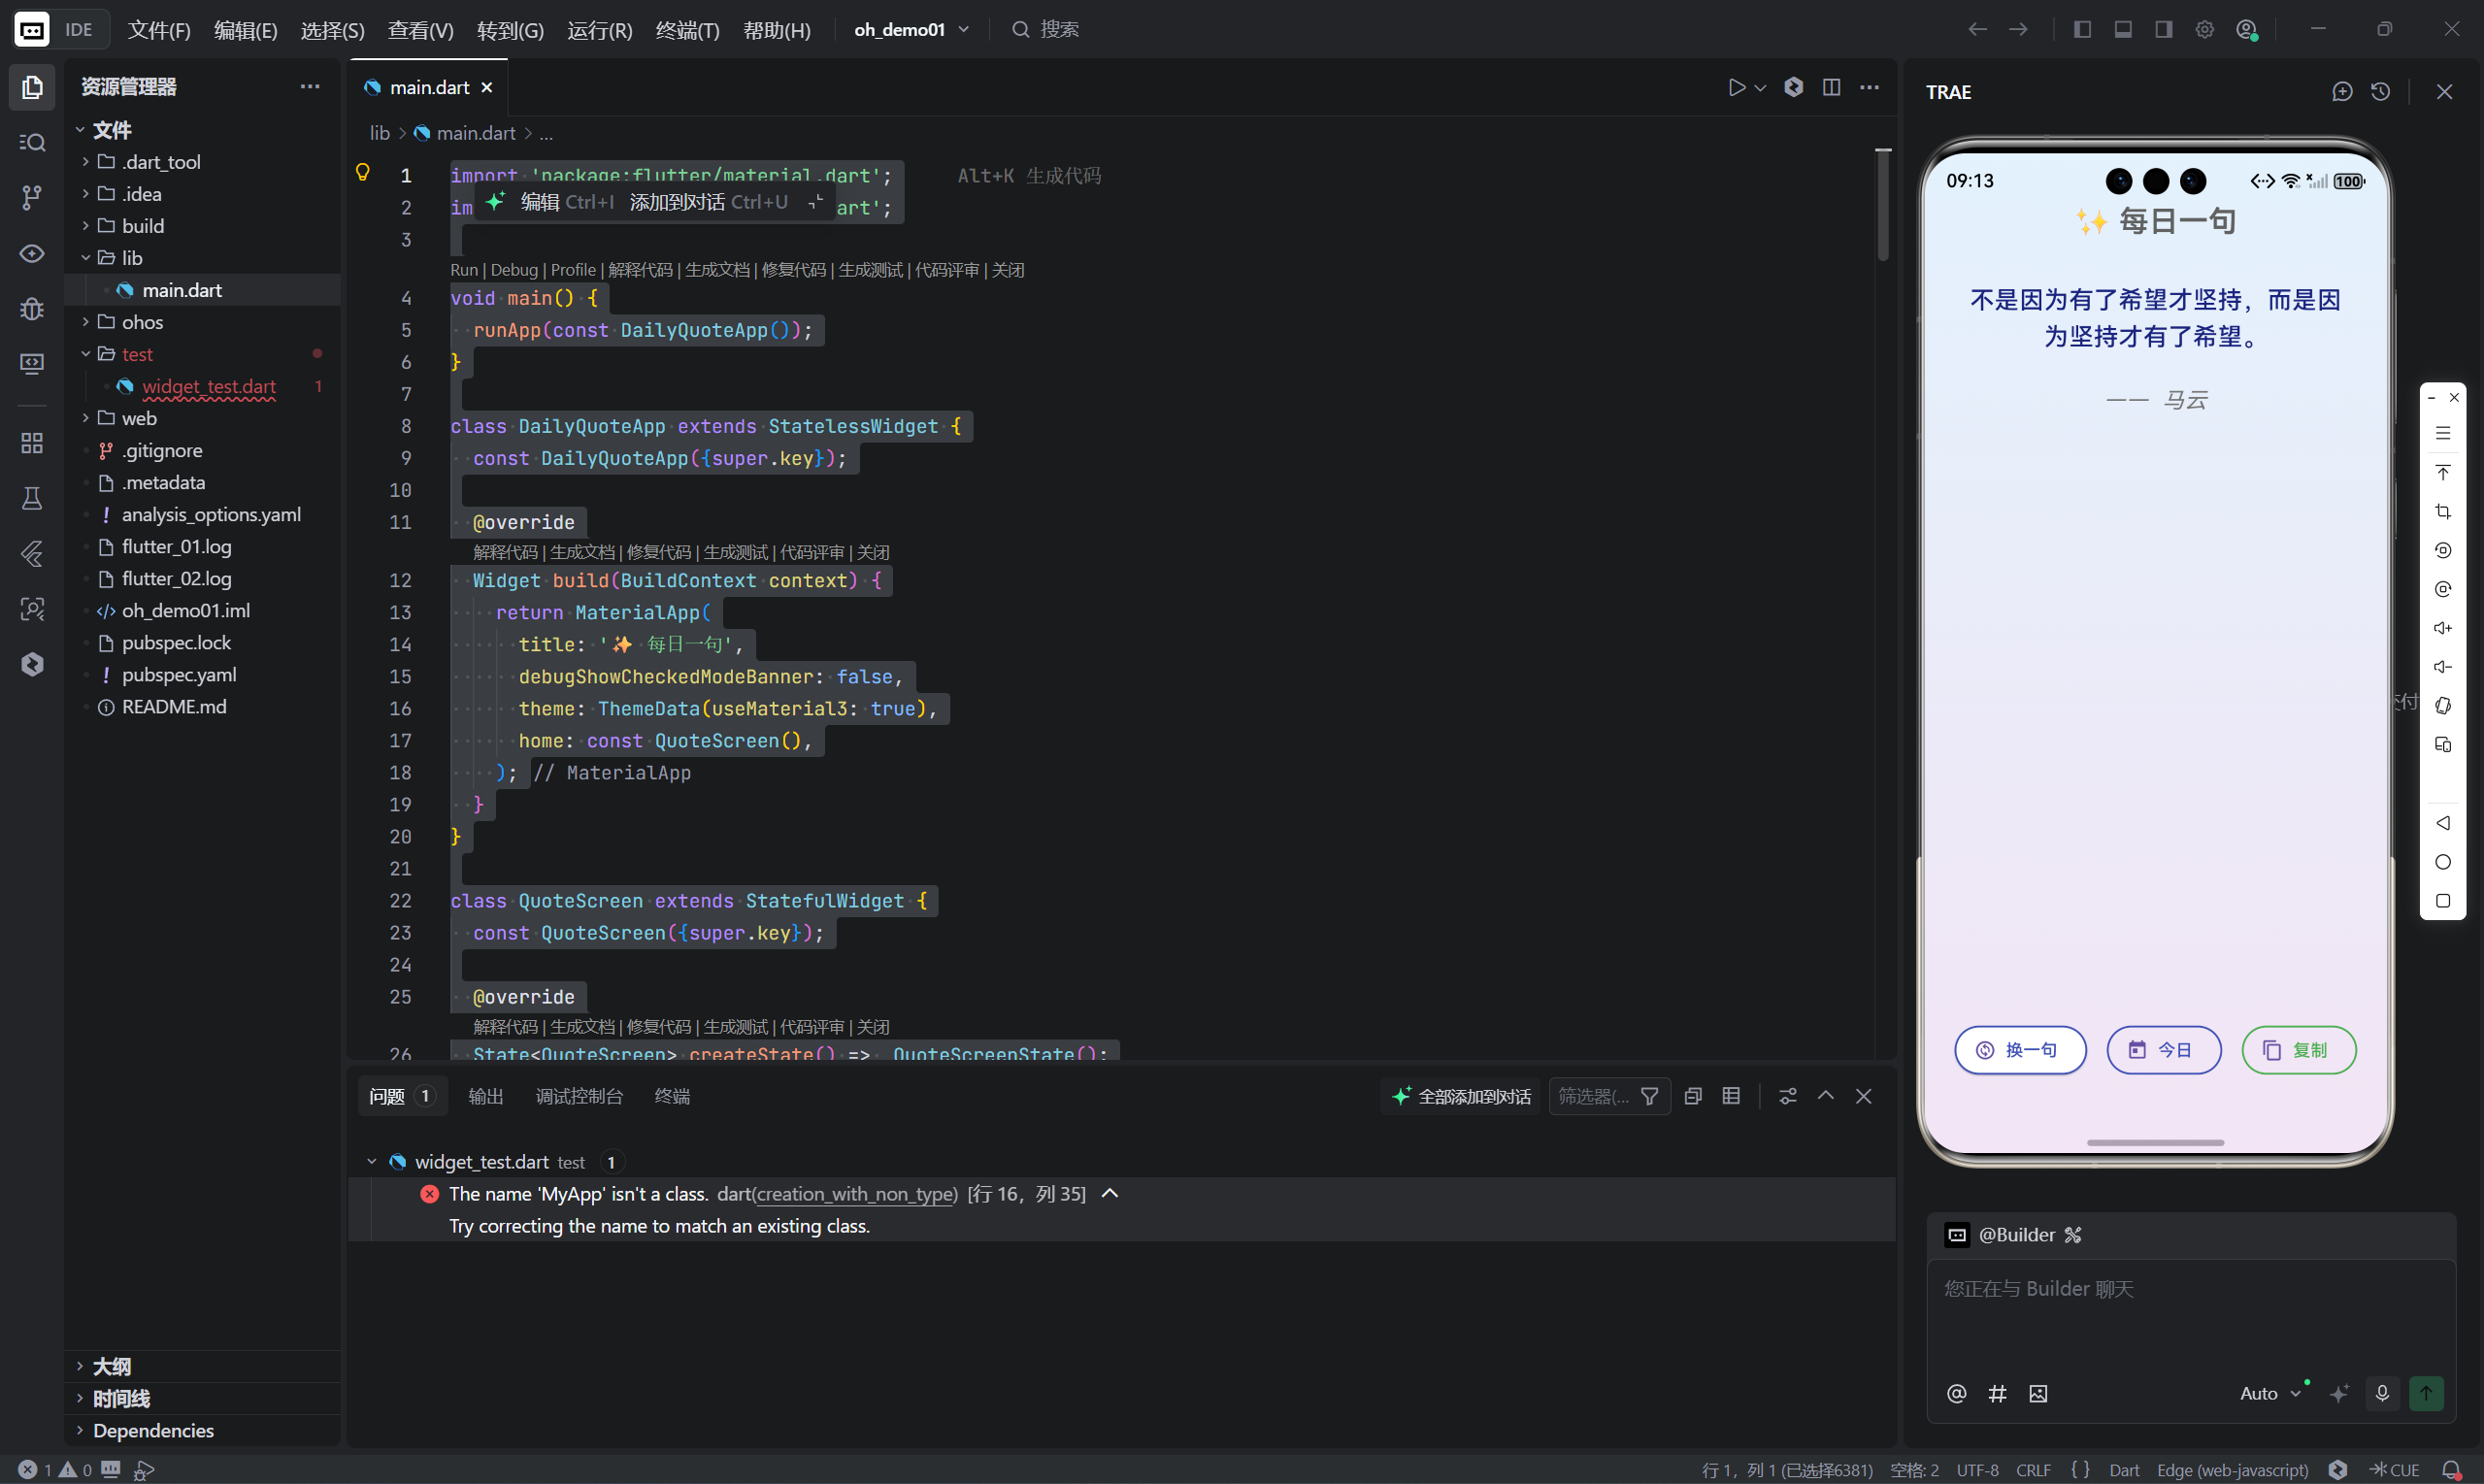2484x1484 pixels.
Task: Open the Extensions grid icon
Action: coord(32,443)
